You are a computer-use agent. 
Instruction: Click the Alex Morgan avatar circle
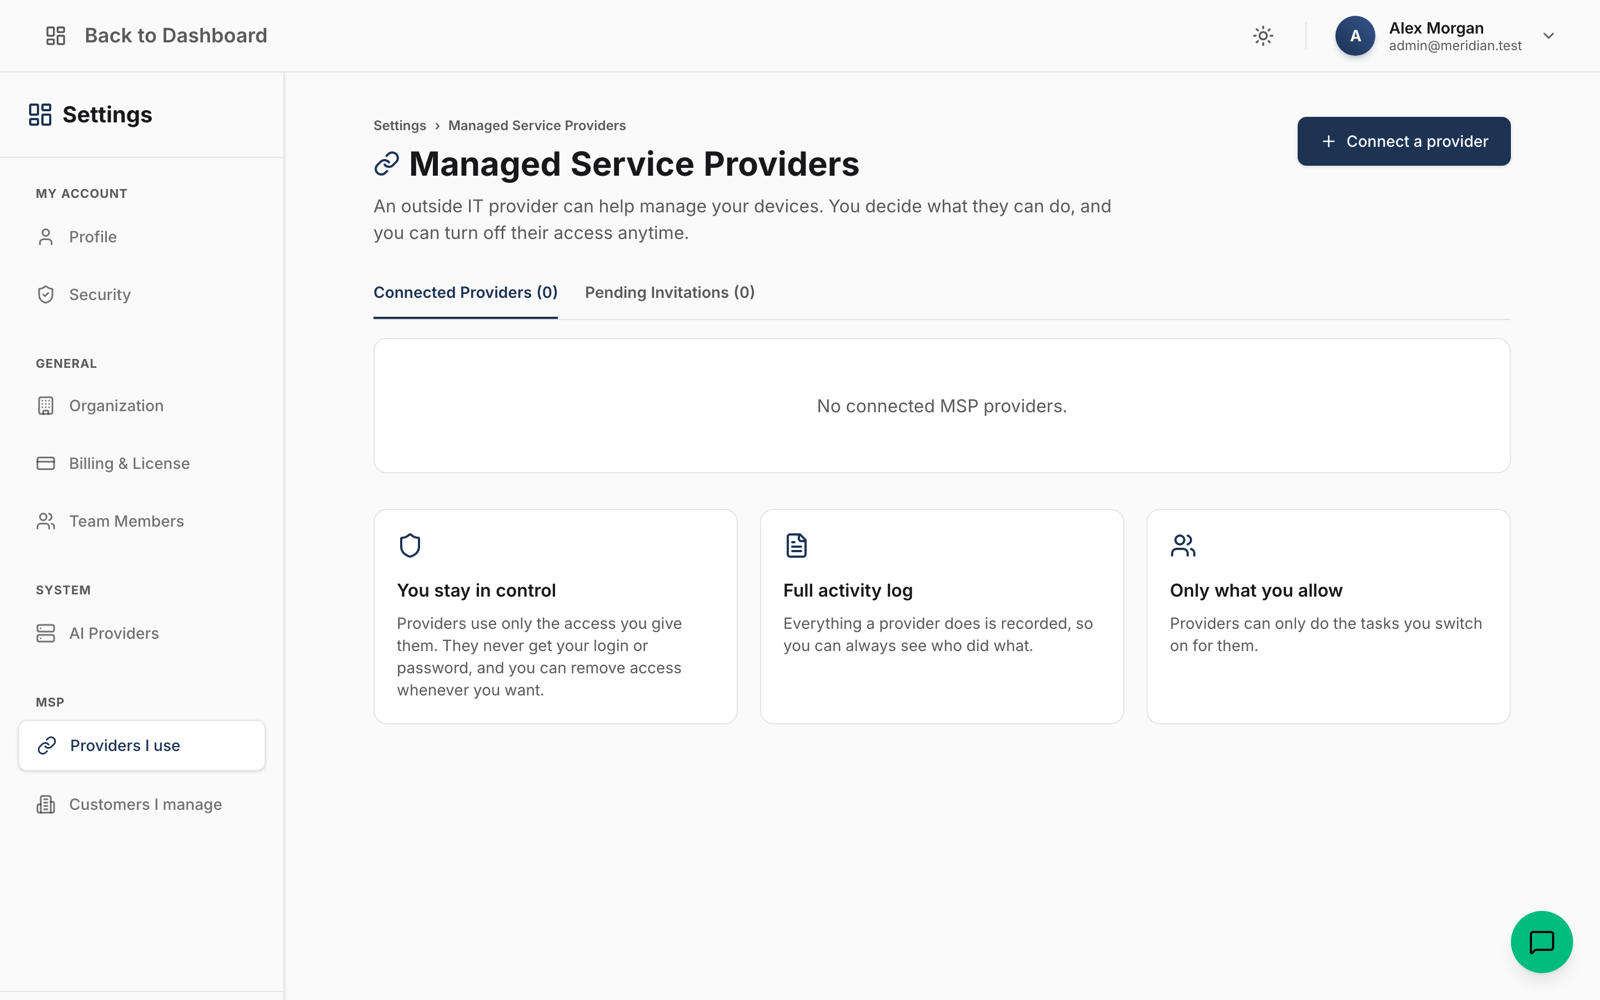coord(1355,36)
